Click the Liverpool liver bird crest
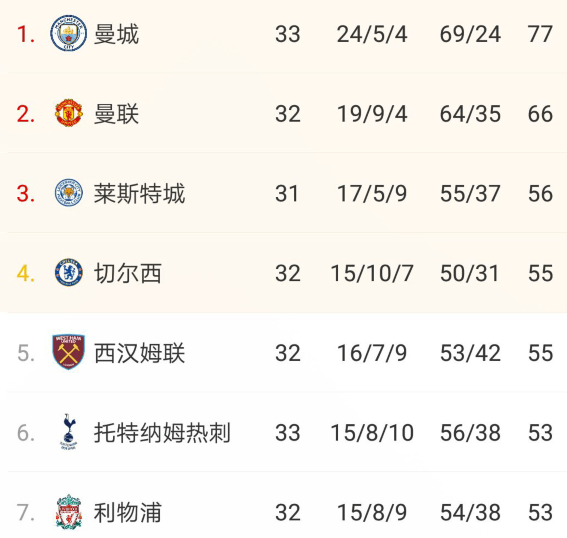 (68, 512)
